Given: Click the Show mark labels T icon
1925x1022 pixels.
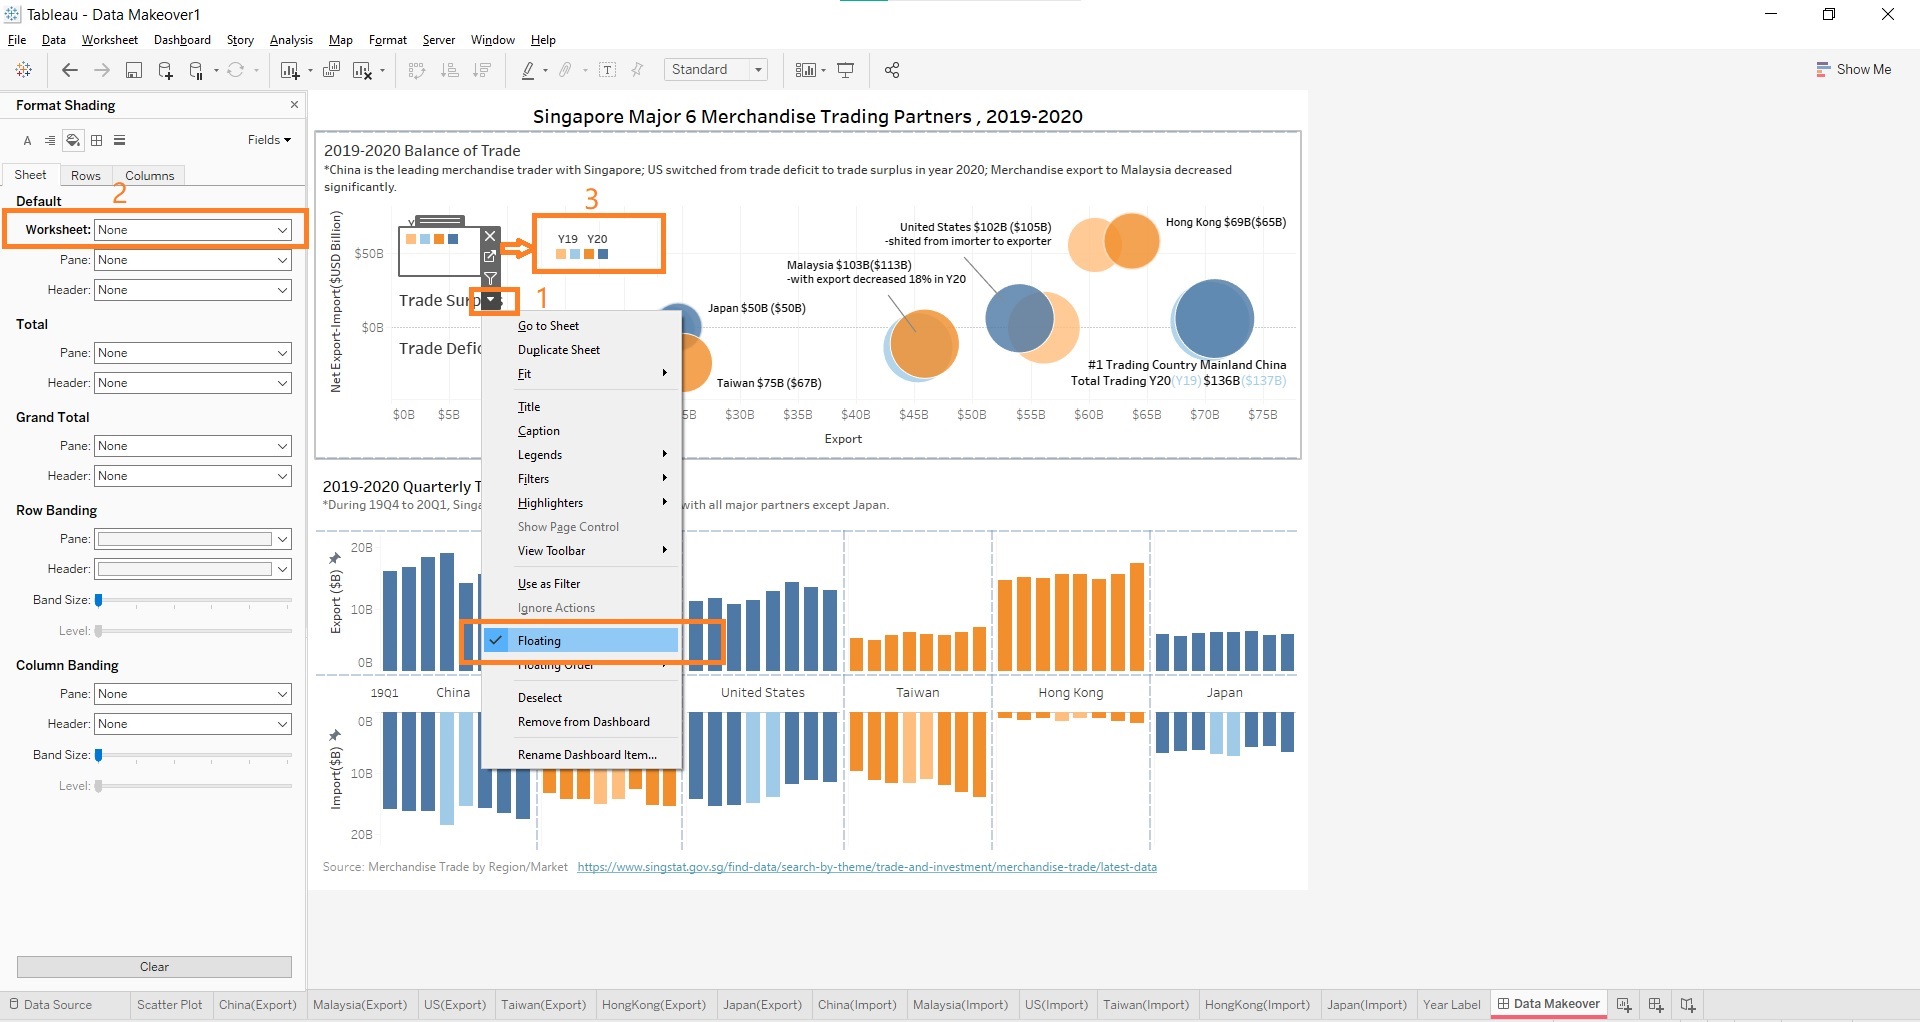Looking at the screenshot, I should tap(607, 70).
